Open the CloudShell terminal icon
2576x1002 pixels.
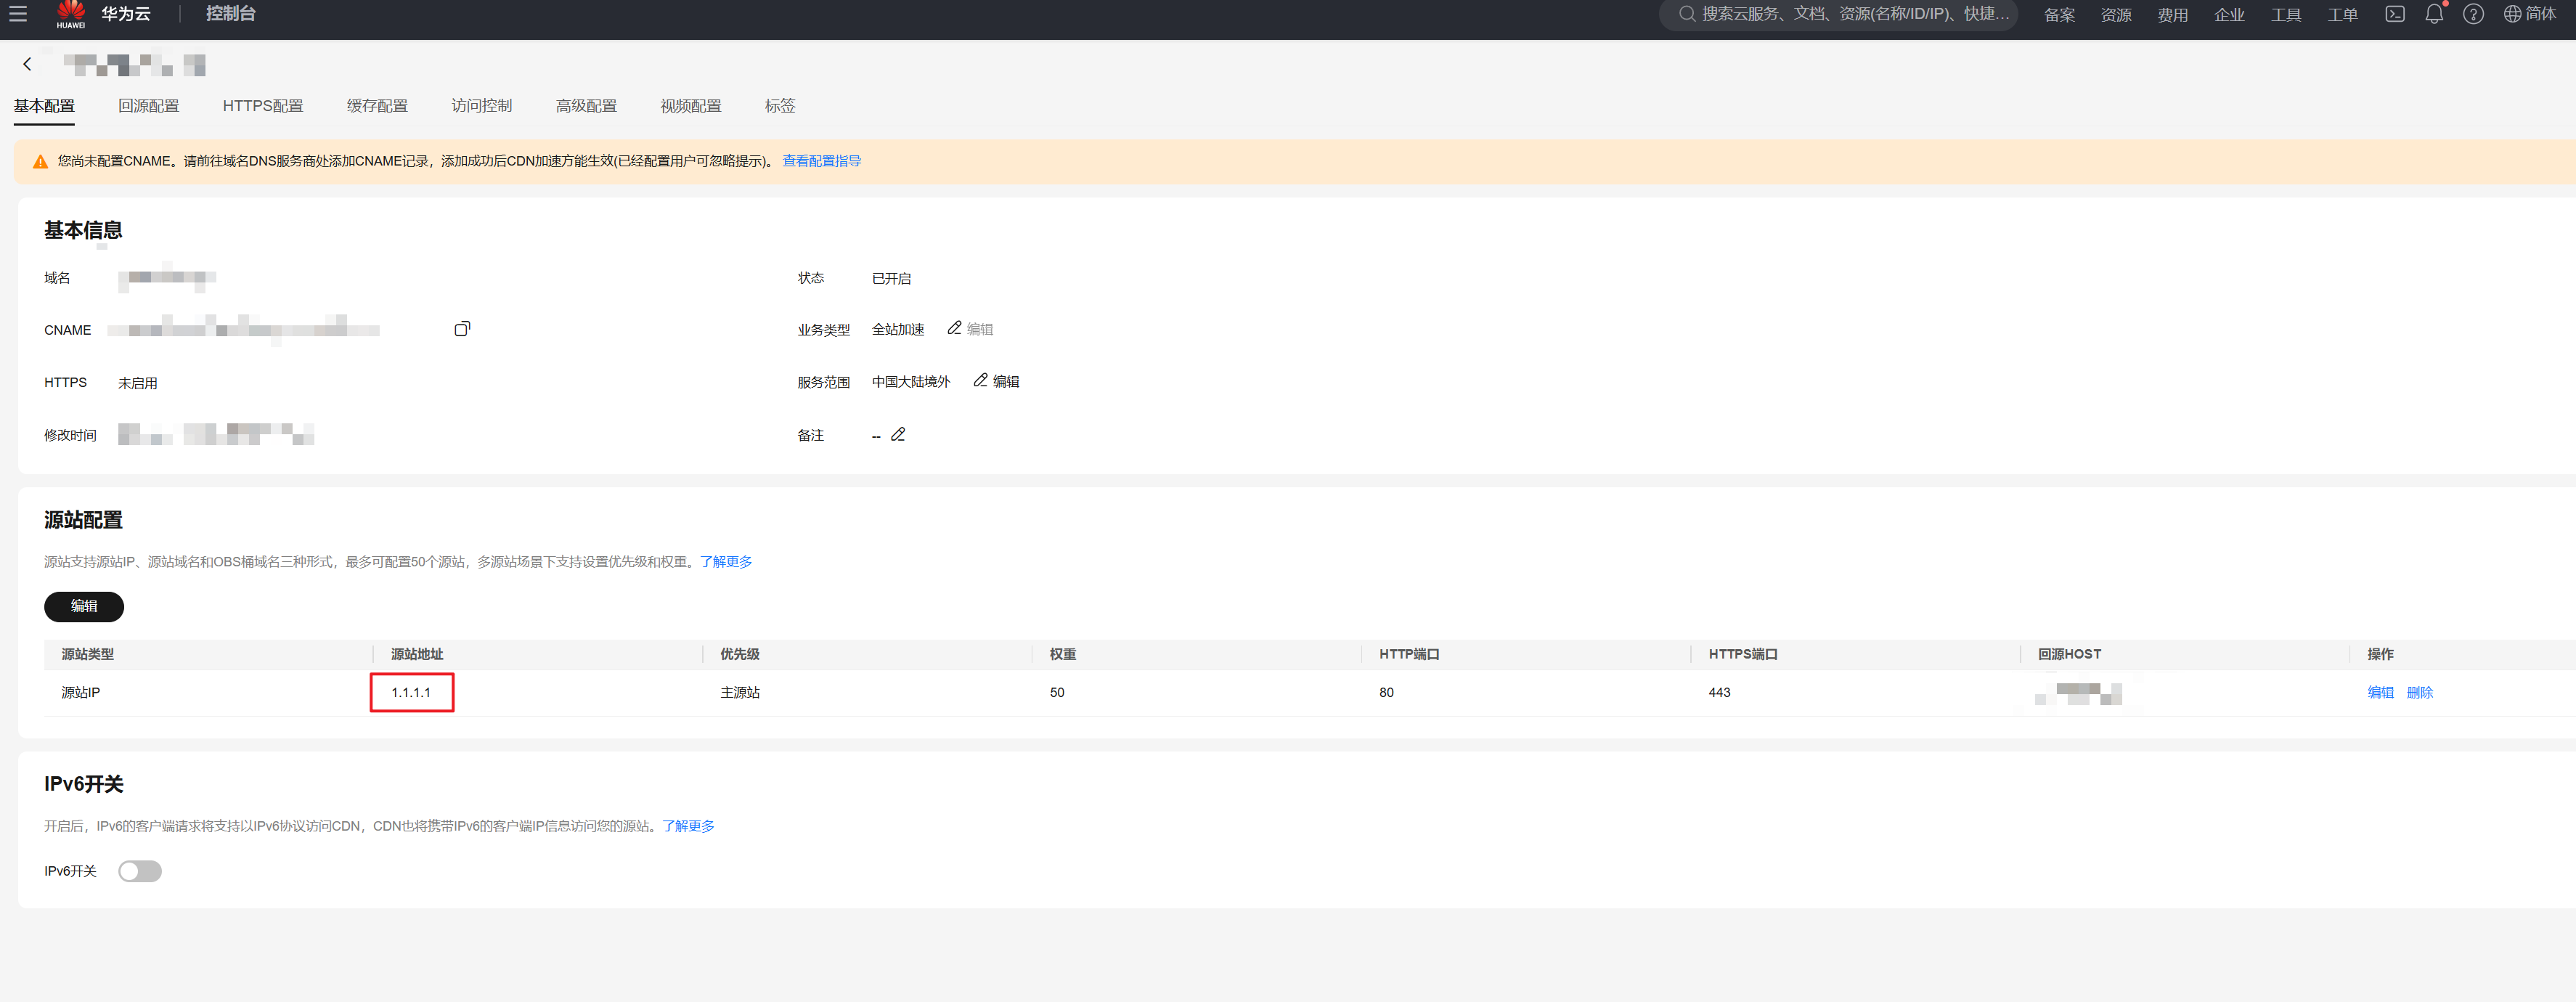[2394, 14]
